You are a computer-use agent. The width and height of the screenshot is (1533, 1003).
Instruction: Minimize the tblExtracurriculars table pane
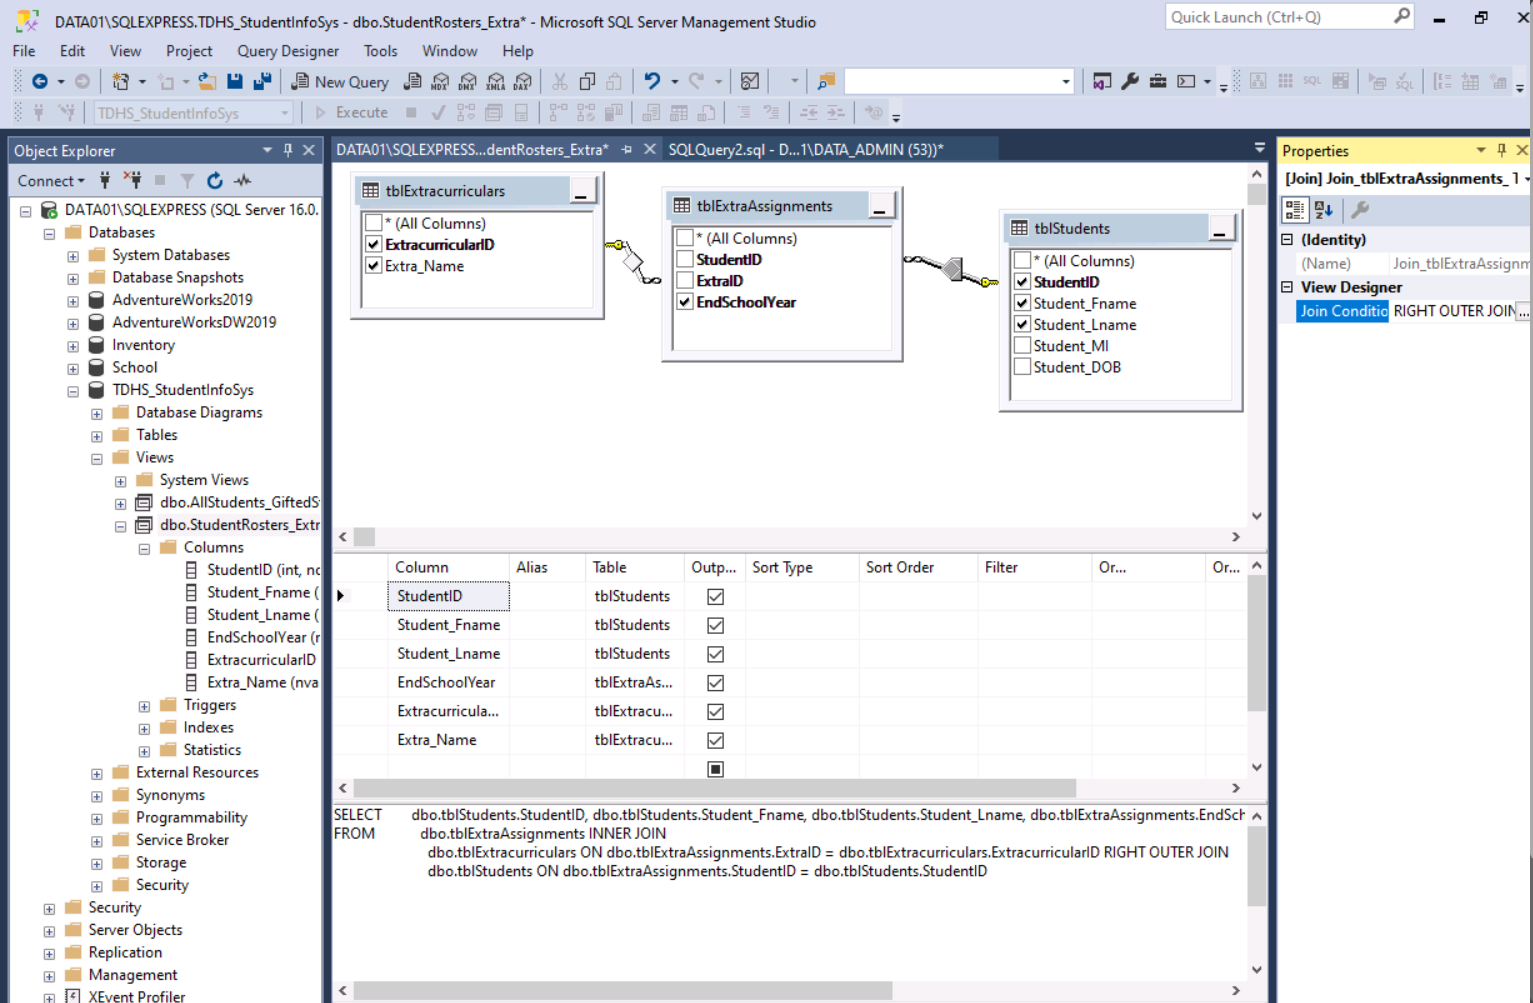pyautogui.click(x=581, y=191)
